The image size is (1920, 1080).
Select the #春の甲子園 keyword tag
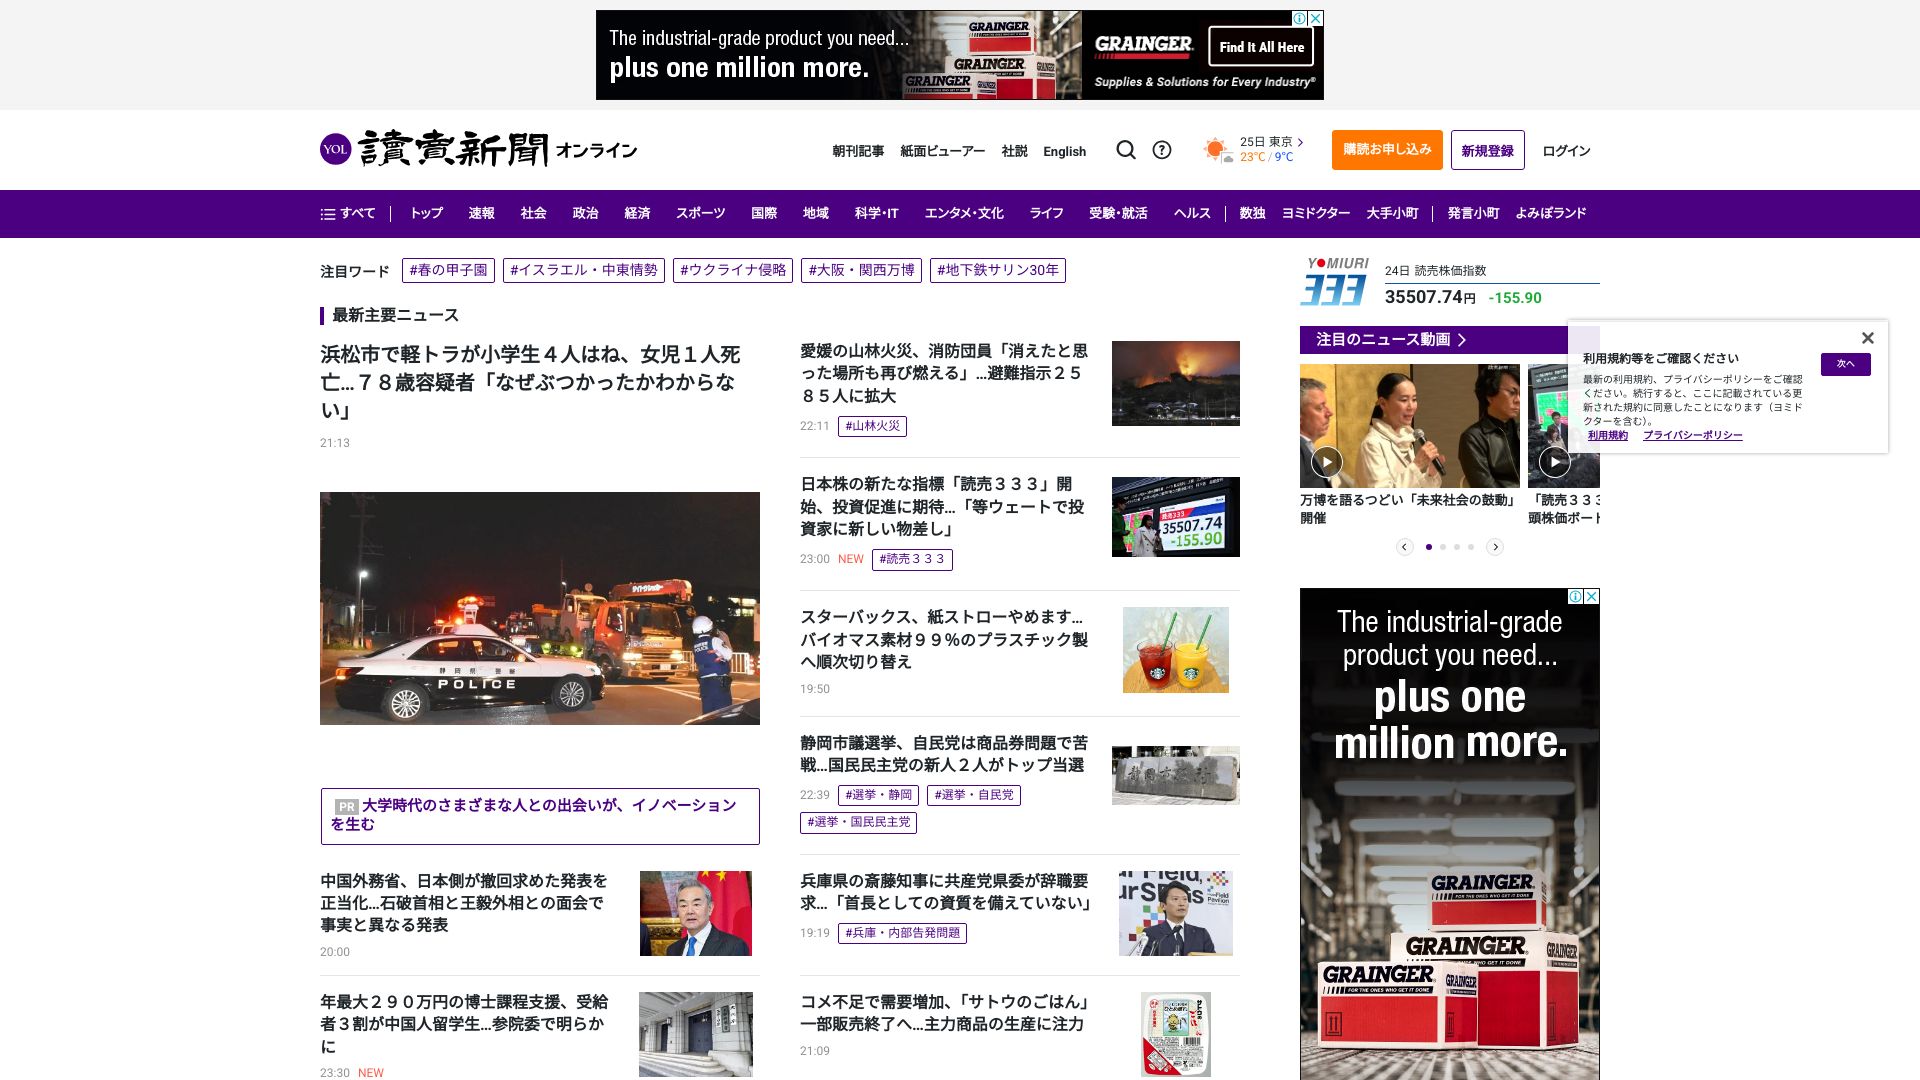tap(448, 270)
